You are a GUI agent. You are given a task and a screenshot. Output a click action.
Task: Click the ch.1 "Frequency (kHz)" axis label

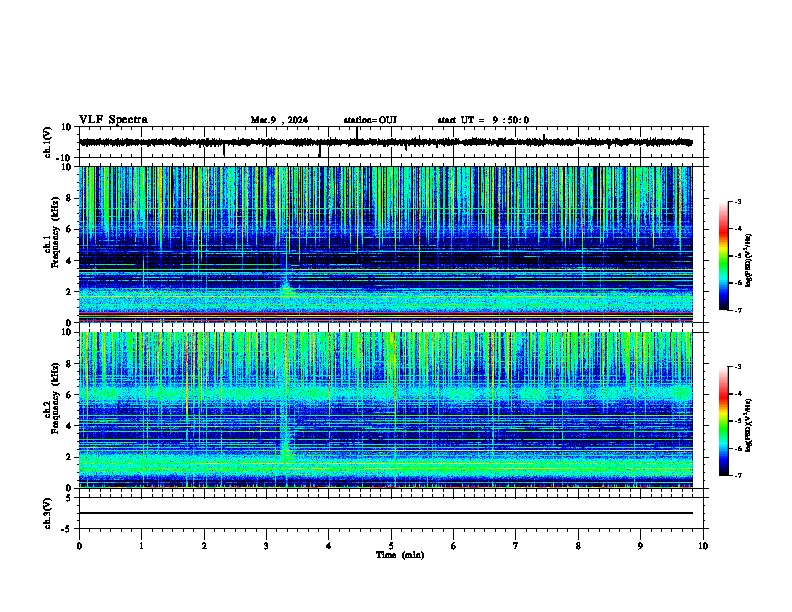pyautogui.click(x=55, y=232)
